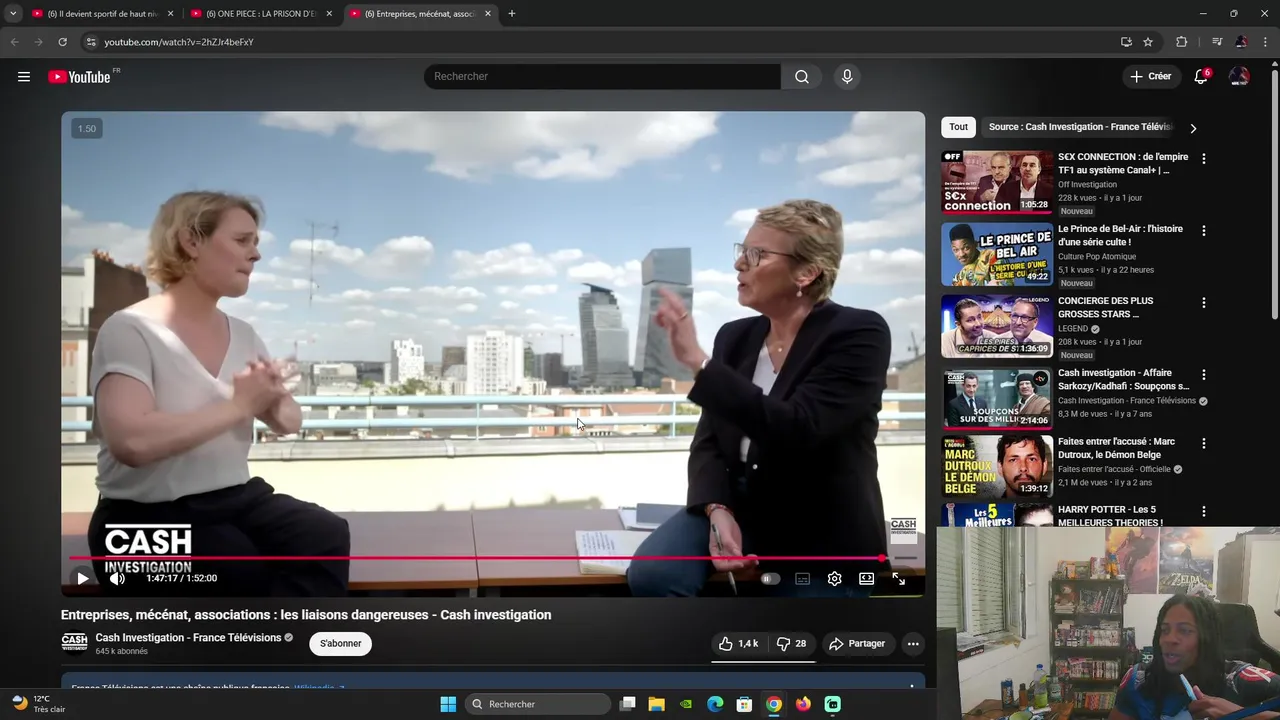Open a new browser tab
Screen dimensions: 1280x720
(x=512, y=14)
